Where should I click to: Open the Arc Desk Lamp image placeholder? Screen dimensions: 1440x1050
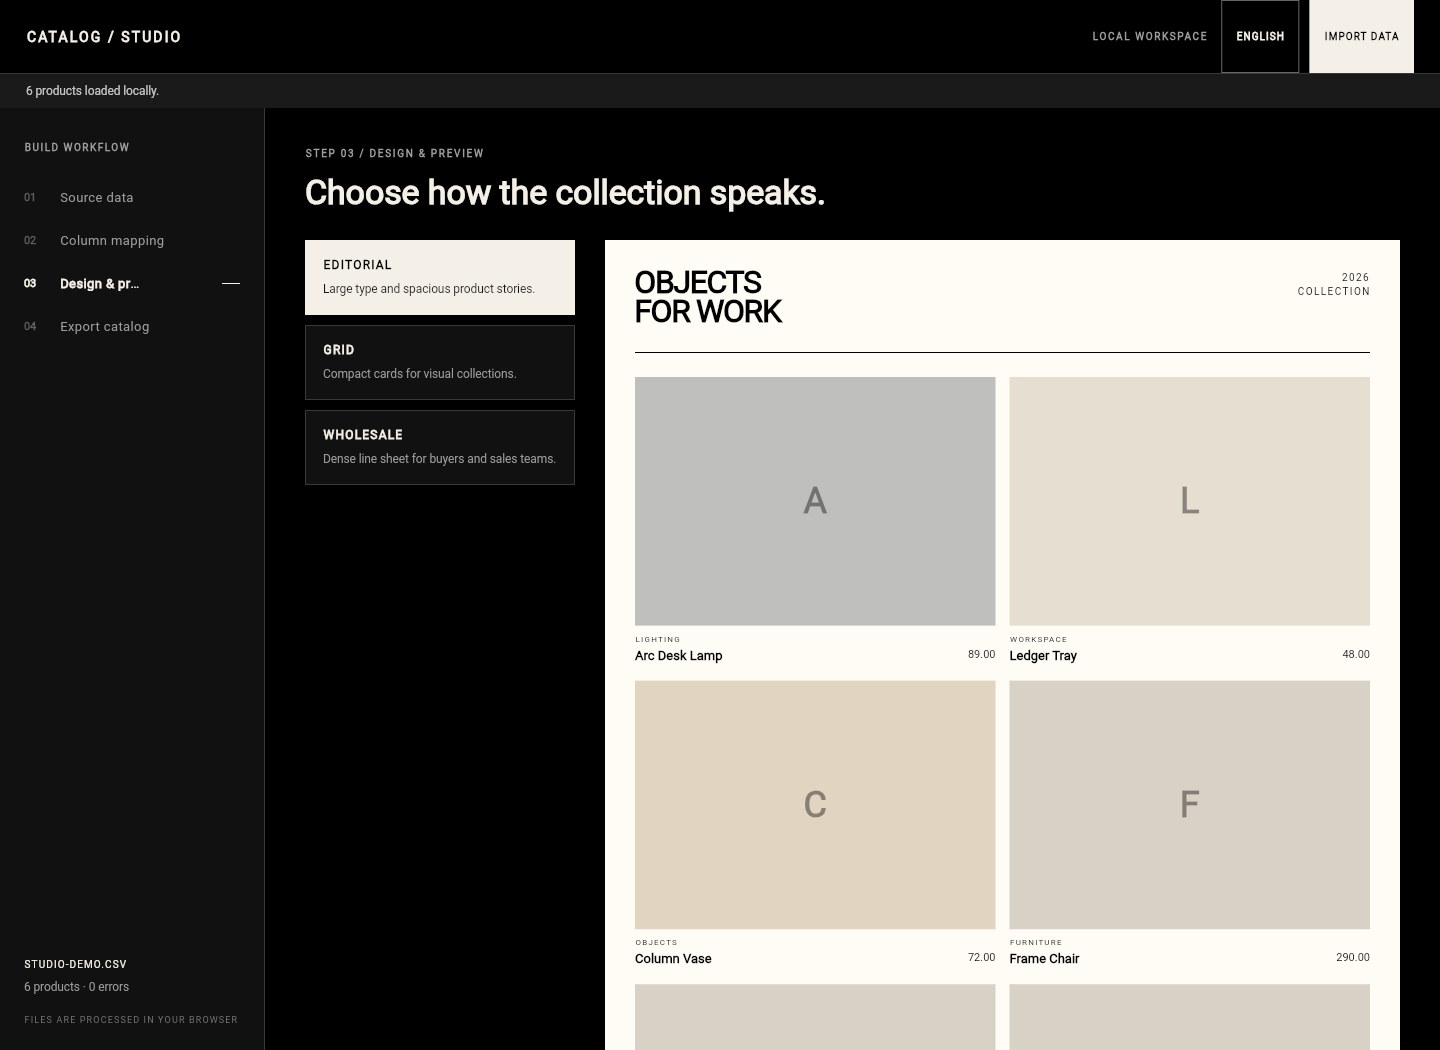pos(815,501)
